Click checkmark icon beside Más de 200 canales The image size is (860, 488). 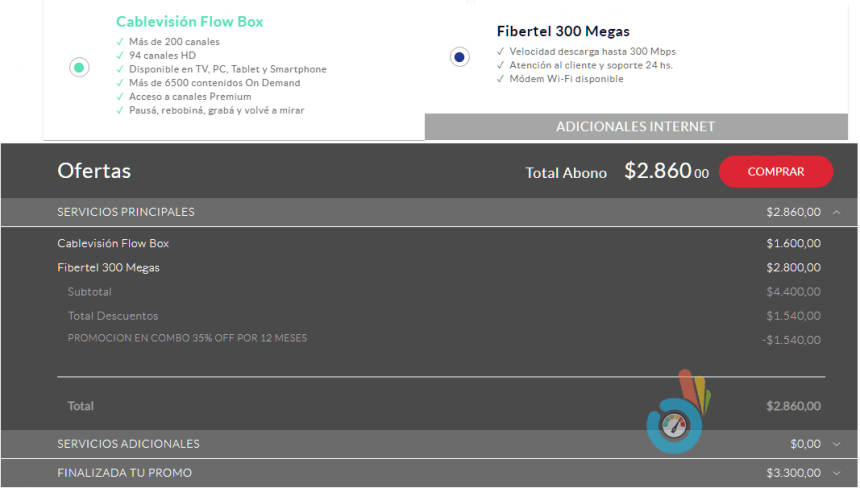click(x=119, y=42)
